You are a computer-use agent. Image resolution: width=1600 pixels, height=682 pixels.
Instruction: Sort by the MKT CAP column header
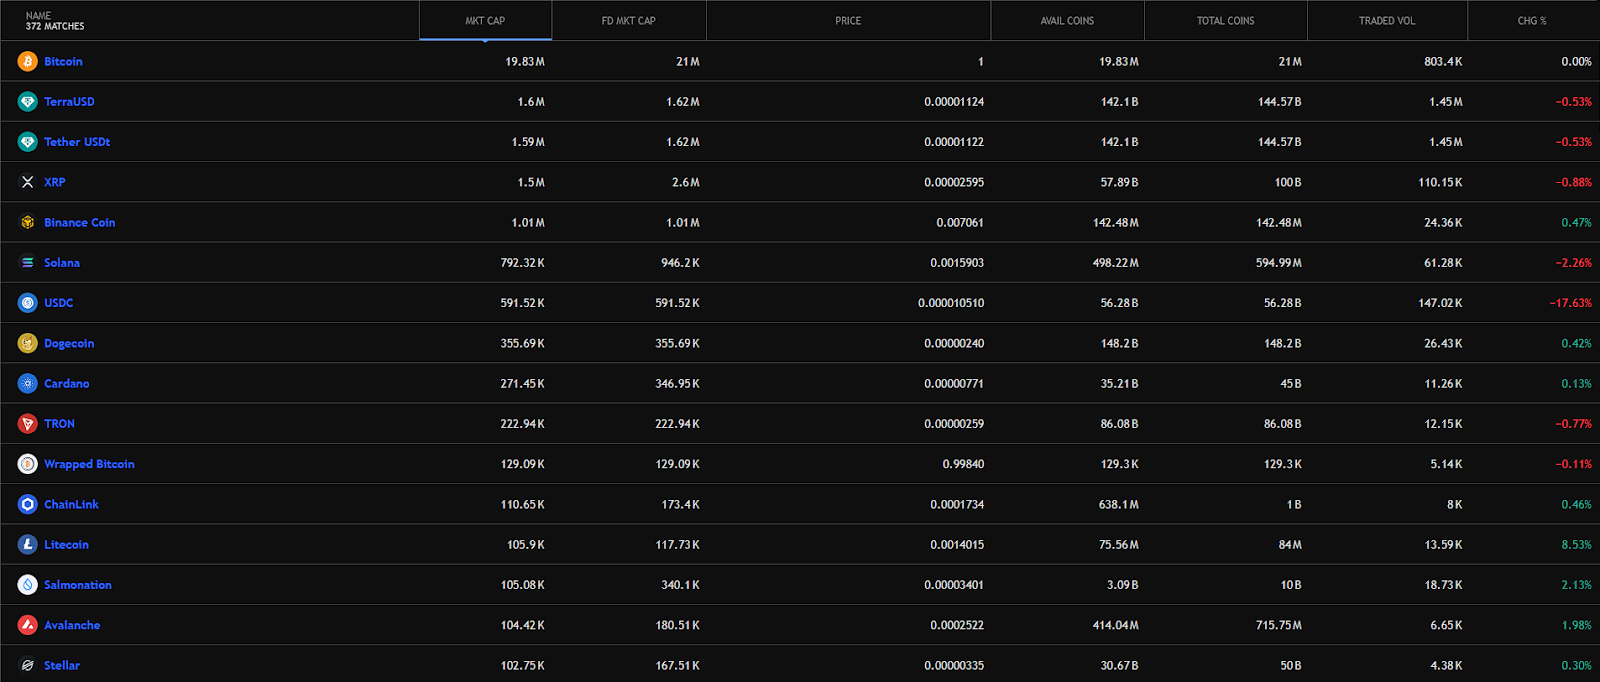pos(485,21)
